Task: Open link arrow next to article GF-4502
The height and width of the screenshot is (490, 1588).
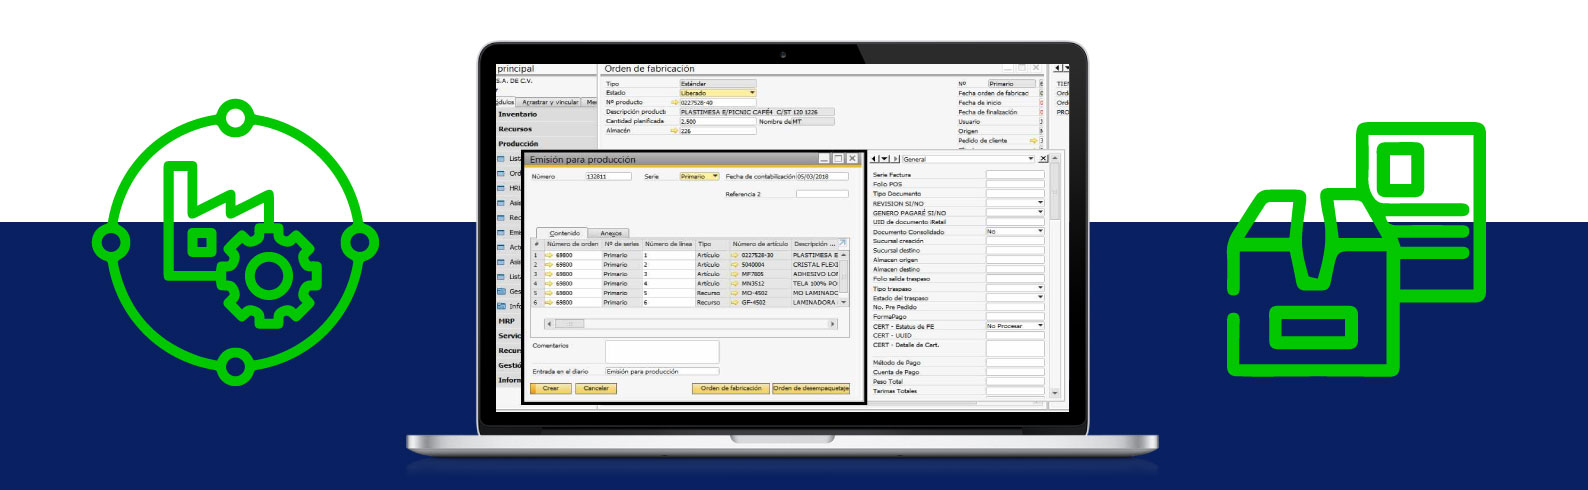Action: [x=735, y=302]
